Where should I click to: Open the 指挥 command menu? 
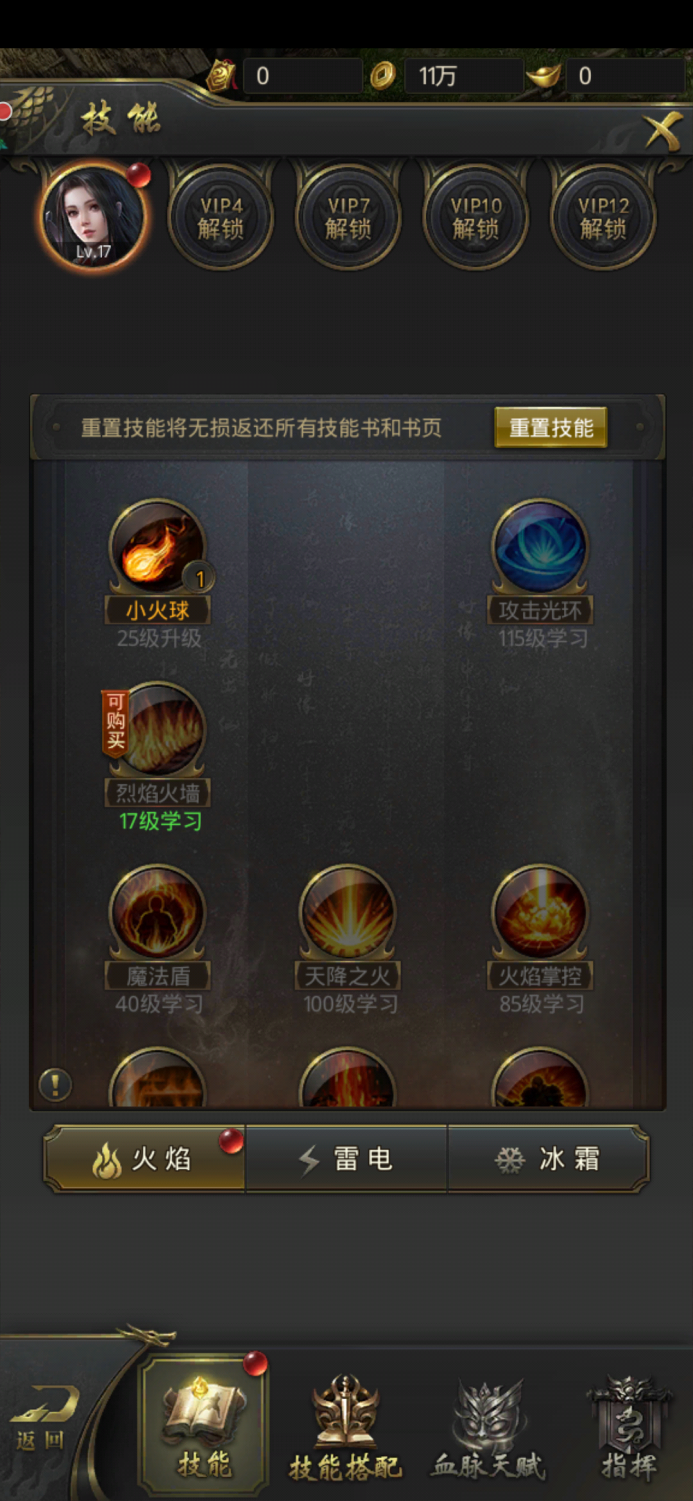point(629,1428)
